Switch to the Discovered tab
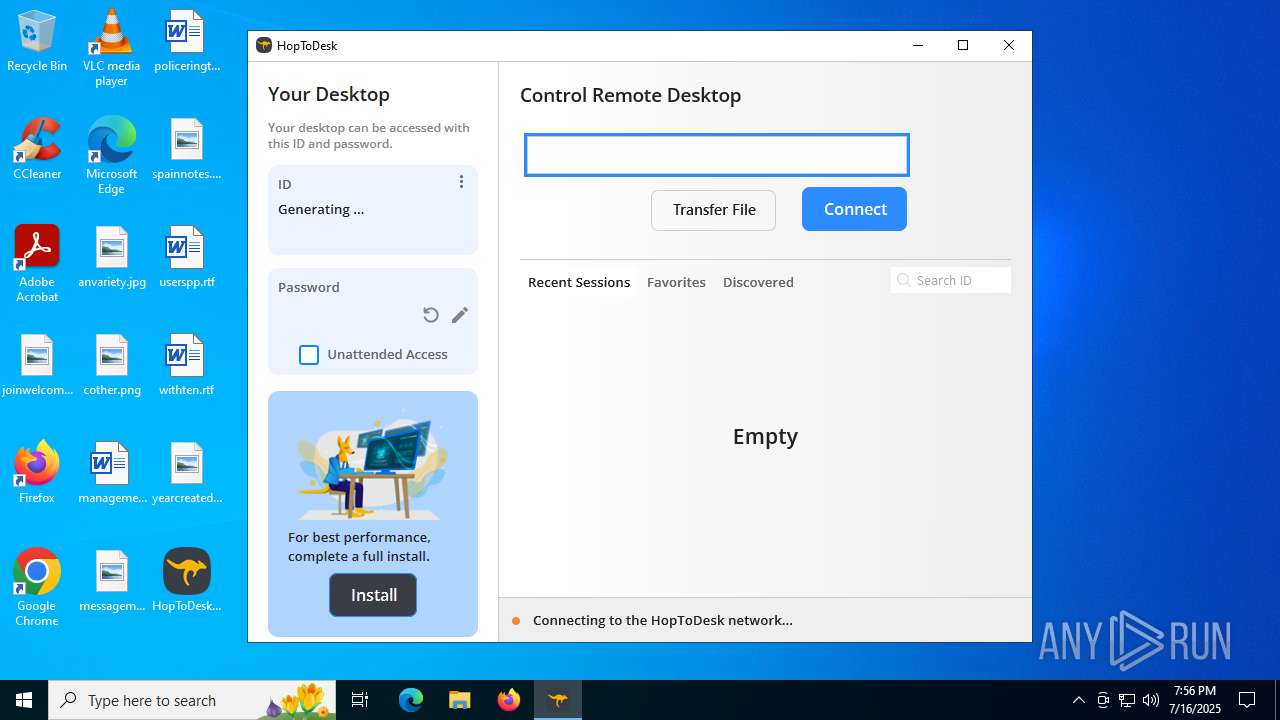Viewport: 1280px width, 720px height. click(x=758, y=282)
